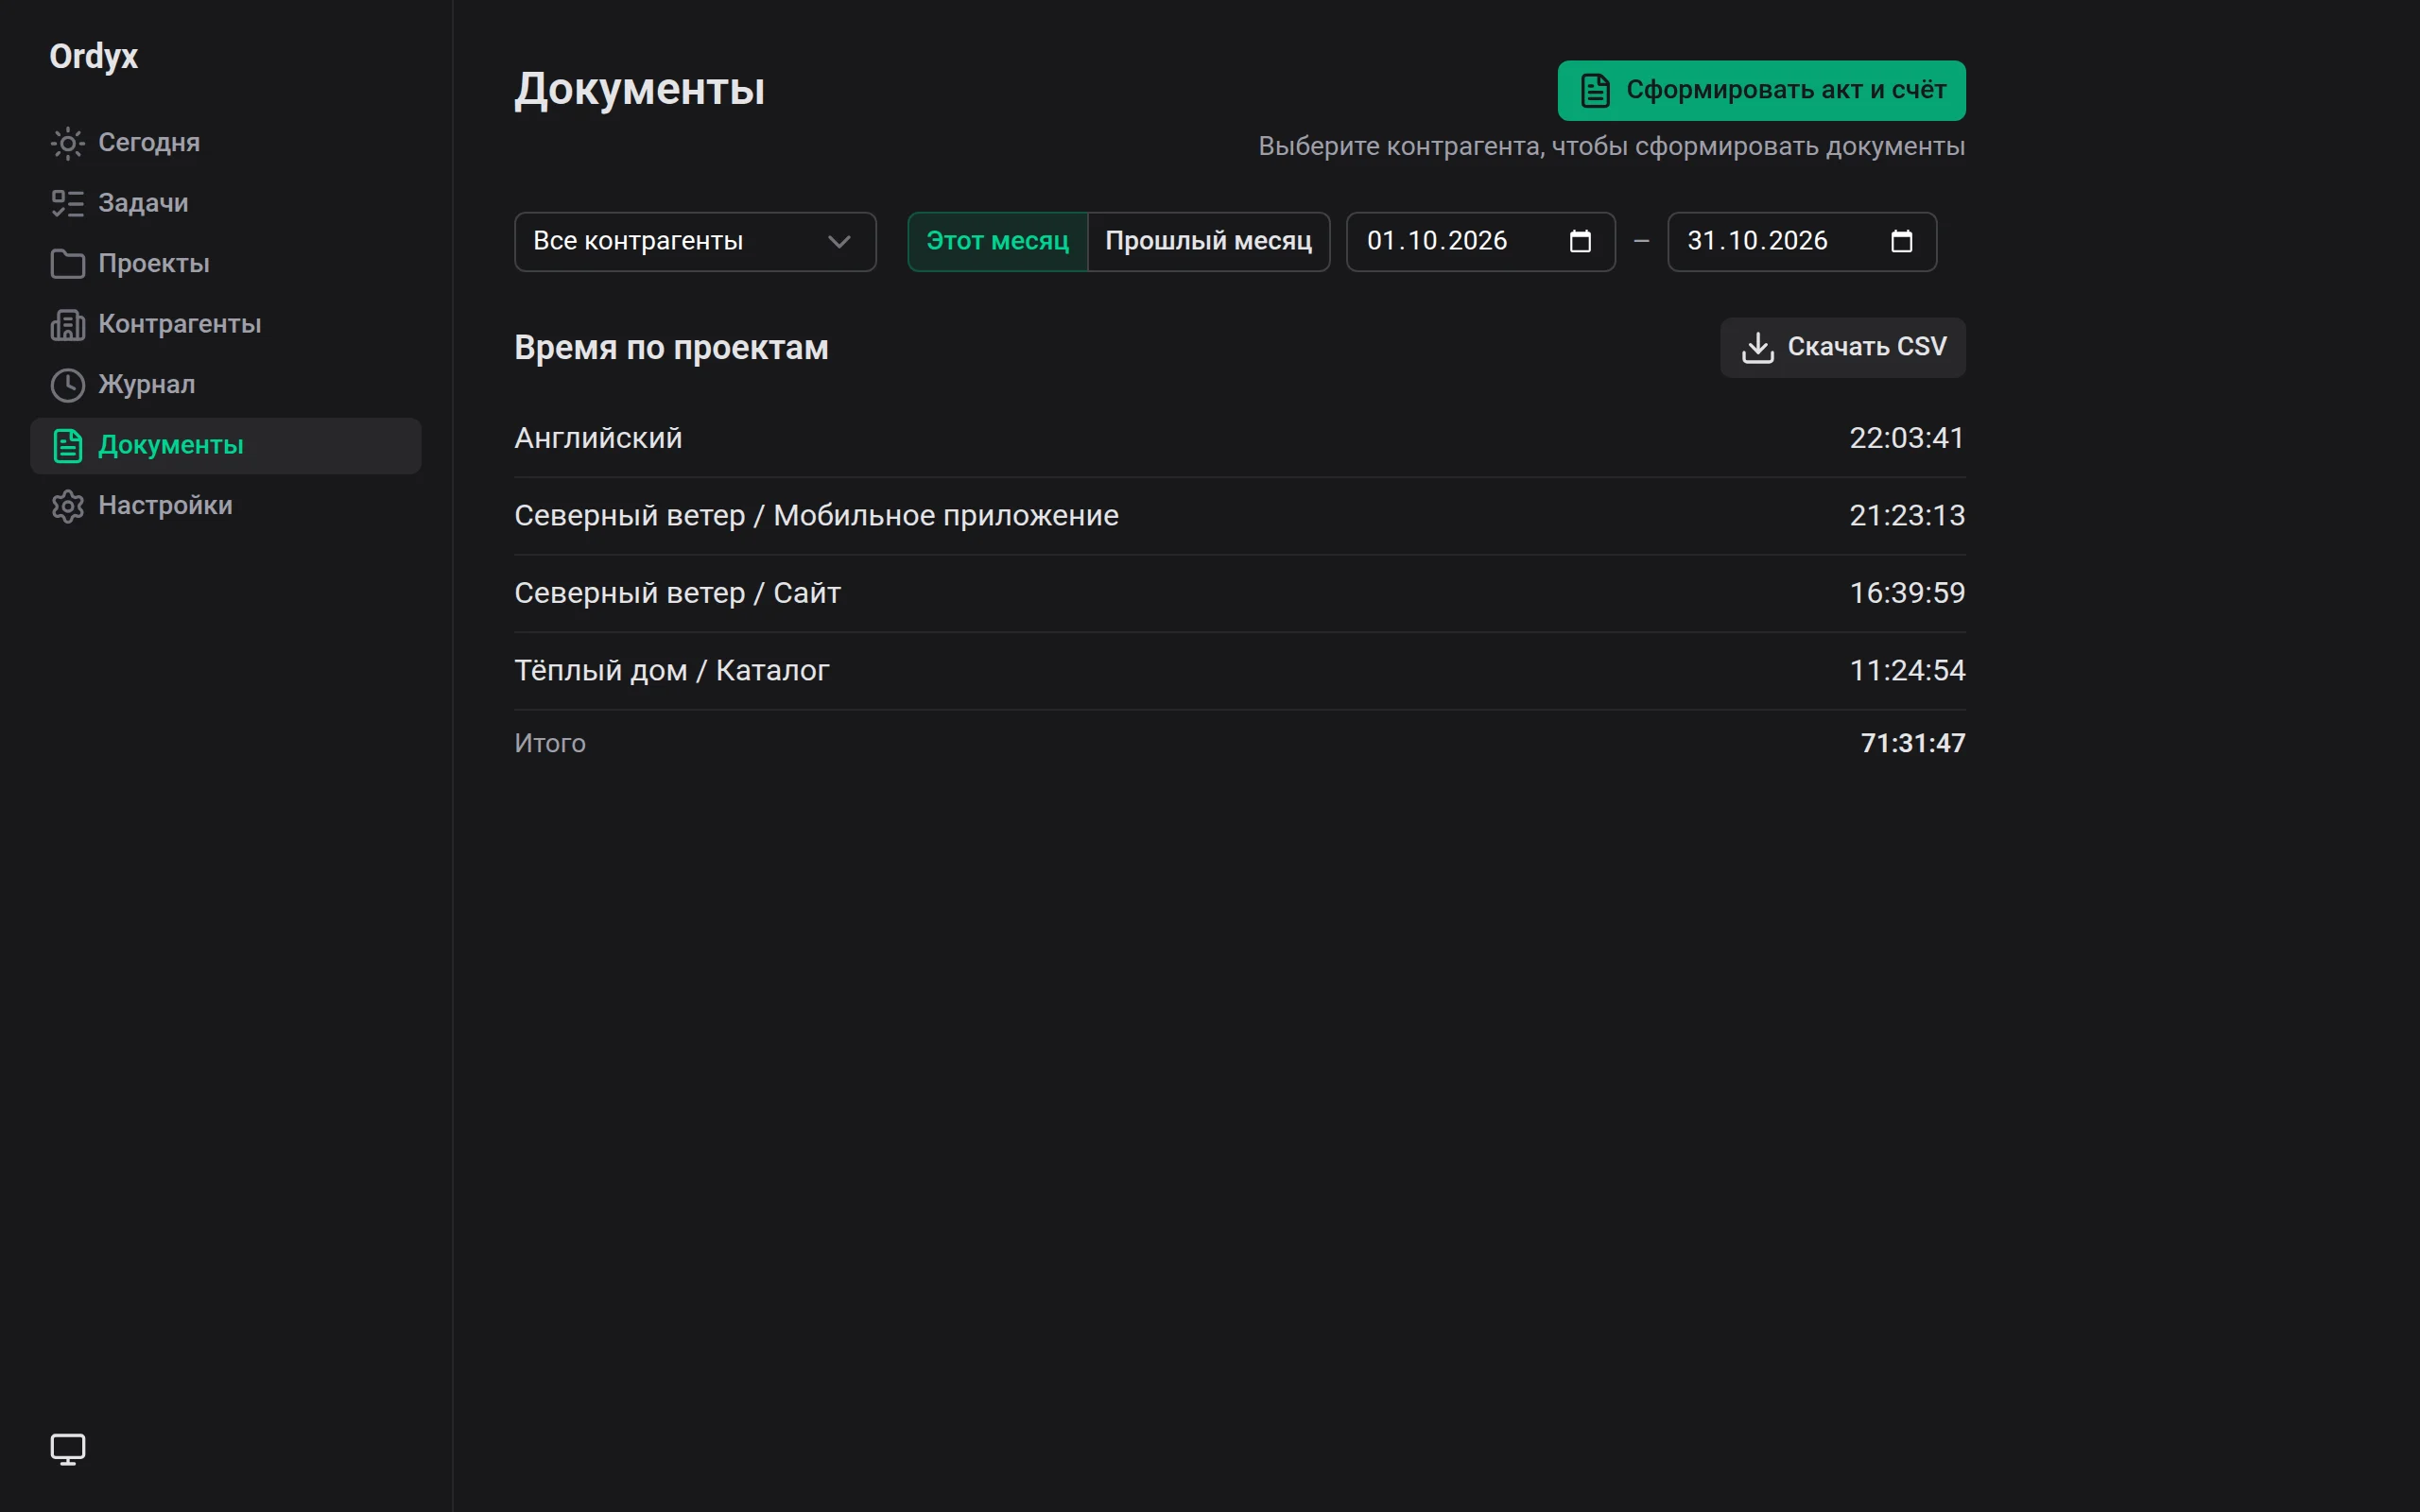Click the Английский project row
The height and width of the screenshot is (1512, 2420).
pos(1240,439)
